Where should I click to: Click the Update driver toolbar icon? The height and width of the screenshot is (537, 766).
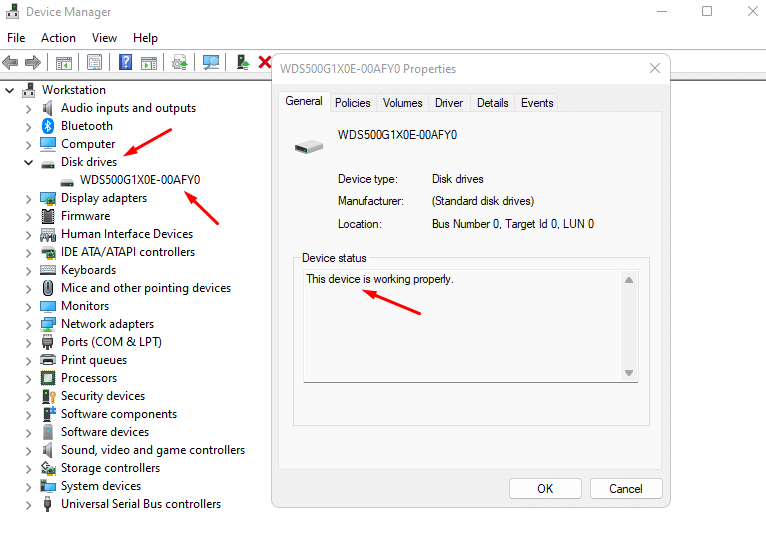180,62
